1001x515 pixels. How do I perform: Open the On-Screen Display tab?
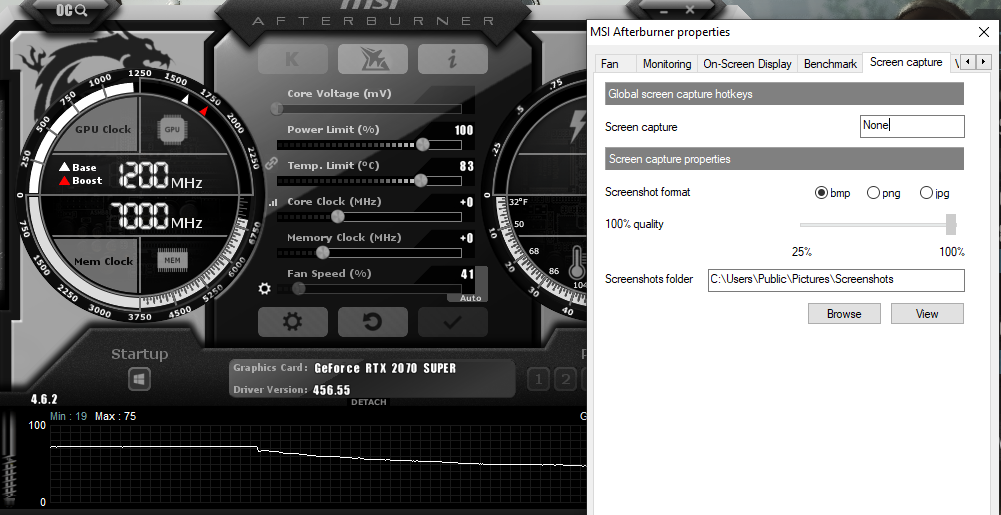pos(747,64)
